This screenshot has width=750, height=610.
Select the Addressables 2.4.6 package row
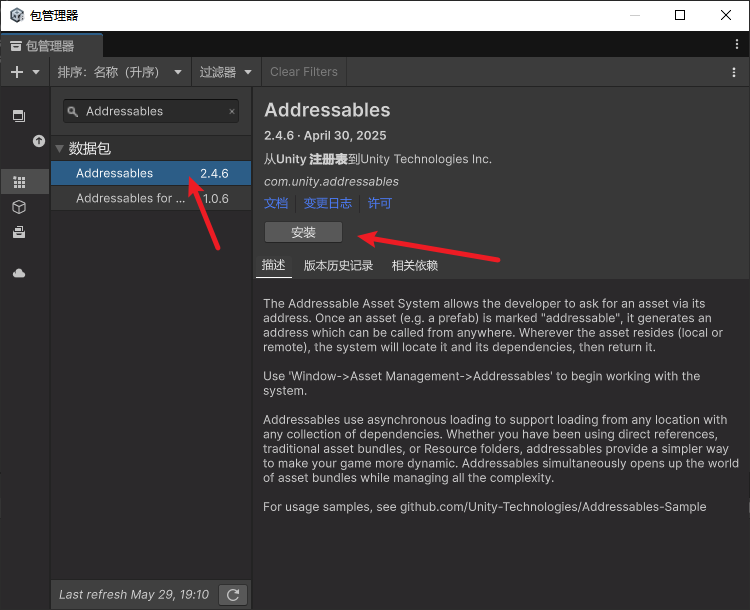pyautogui.click(x=151, y=173)
